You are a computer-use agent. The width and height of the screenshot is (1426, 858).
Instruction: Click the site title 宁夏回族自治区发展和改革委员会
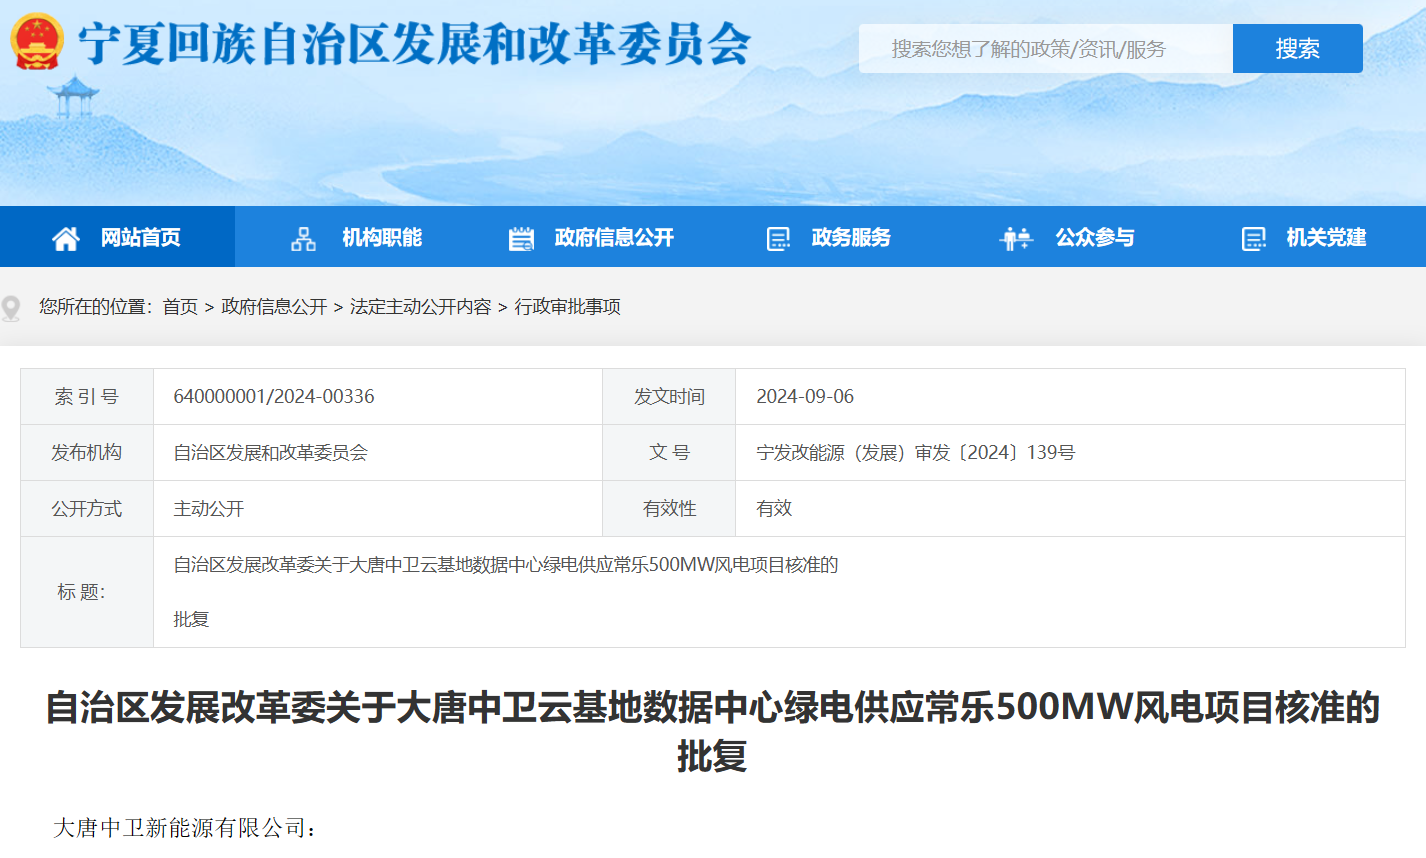click(x=415, y=43)
